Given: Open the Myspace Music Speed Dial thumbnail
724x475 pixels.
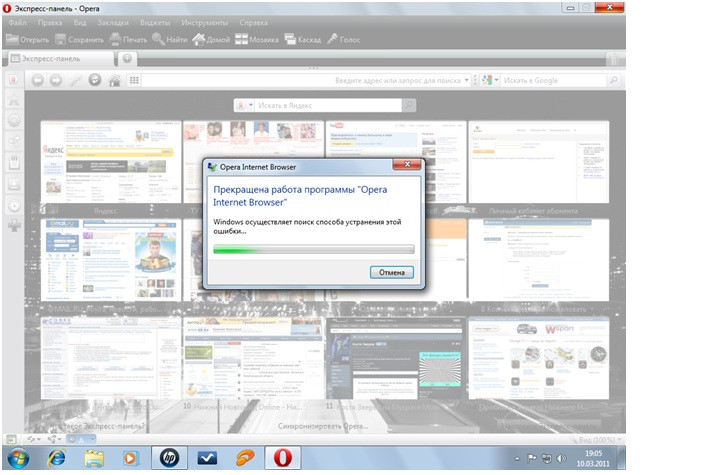Looking at the screenshot, I should click(x=396, y=358).
